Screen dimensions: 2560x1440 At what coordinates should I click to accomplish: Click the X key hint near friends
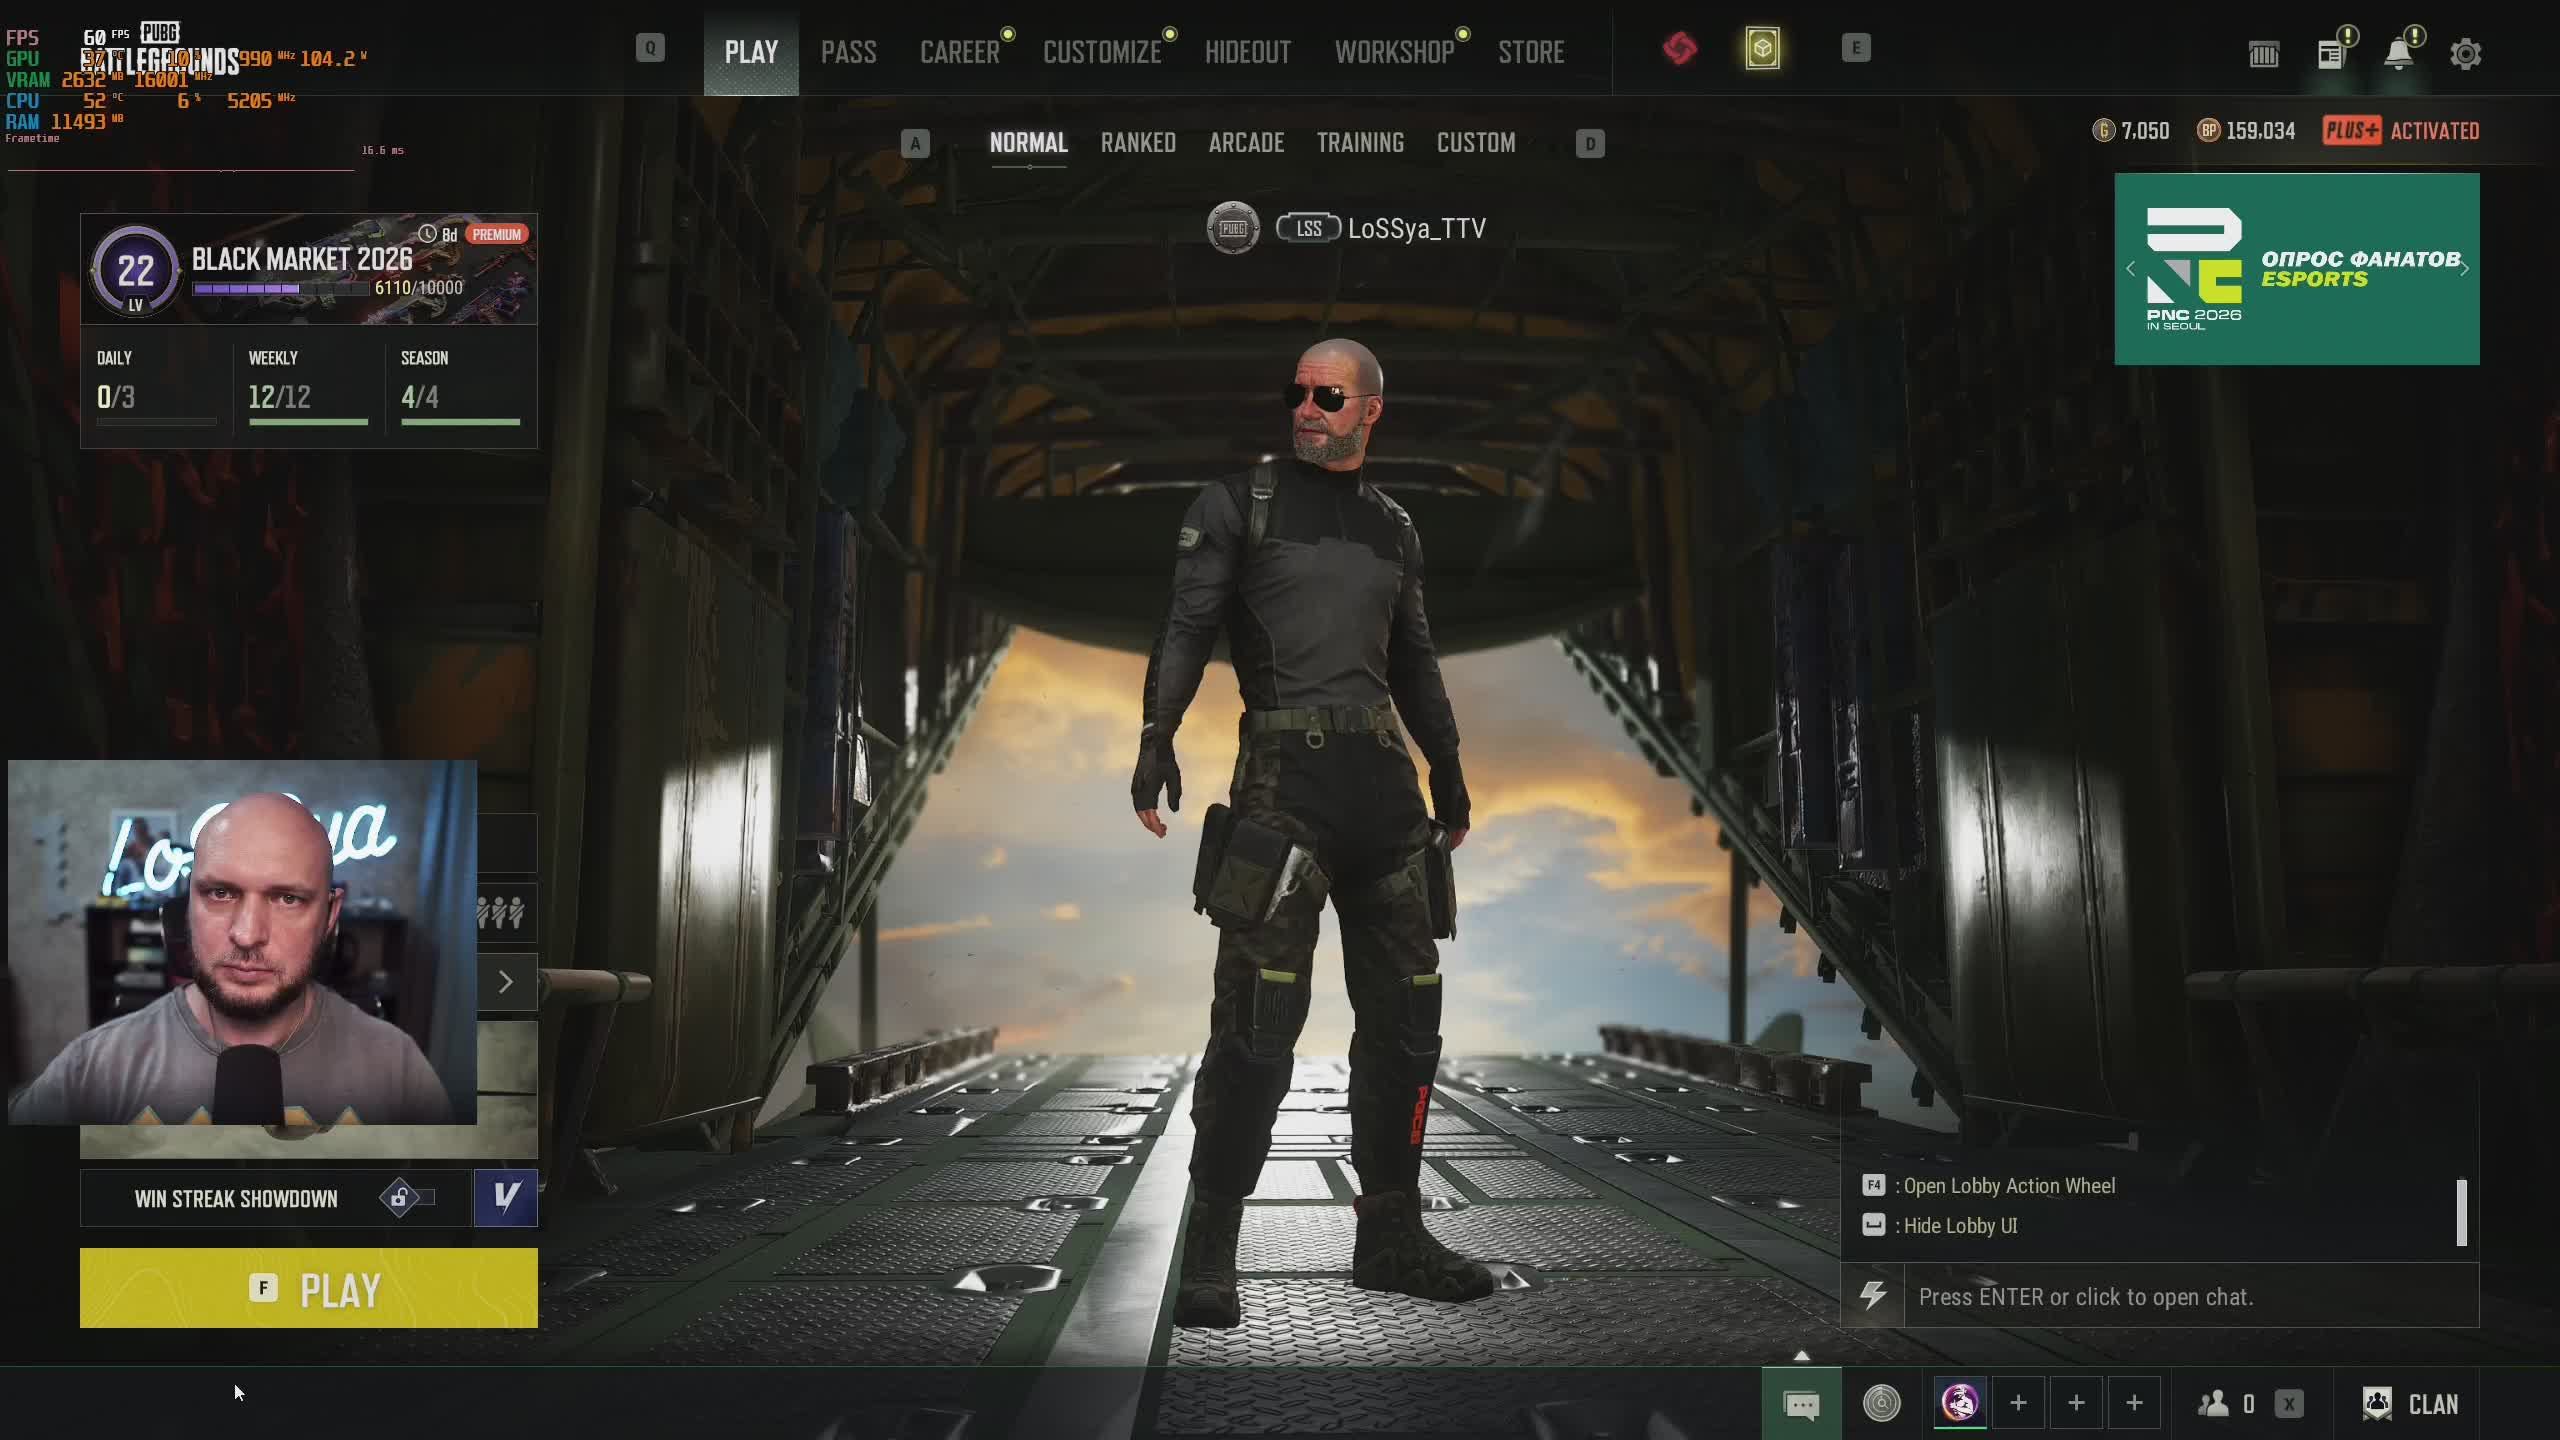coord(2289,1404)
